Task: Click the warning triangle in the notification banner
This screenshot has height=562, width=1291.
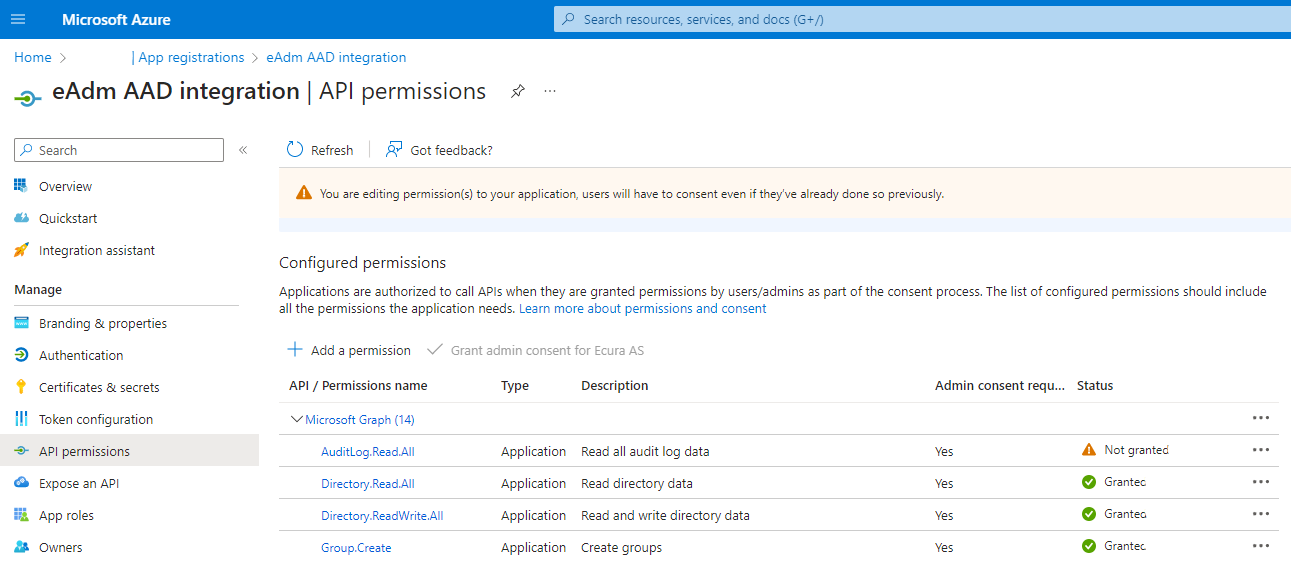Action: (304, 193)
